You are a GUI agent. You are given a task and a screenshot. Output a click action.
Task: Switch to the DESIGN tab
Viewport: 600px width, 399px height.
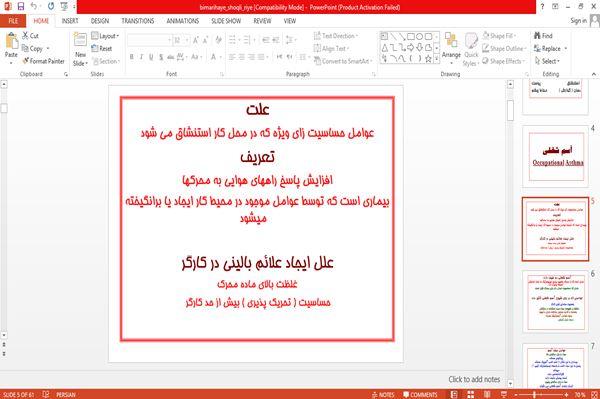pyautogui.click(x=99, y=21)
